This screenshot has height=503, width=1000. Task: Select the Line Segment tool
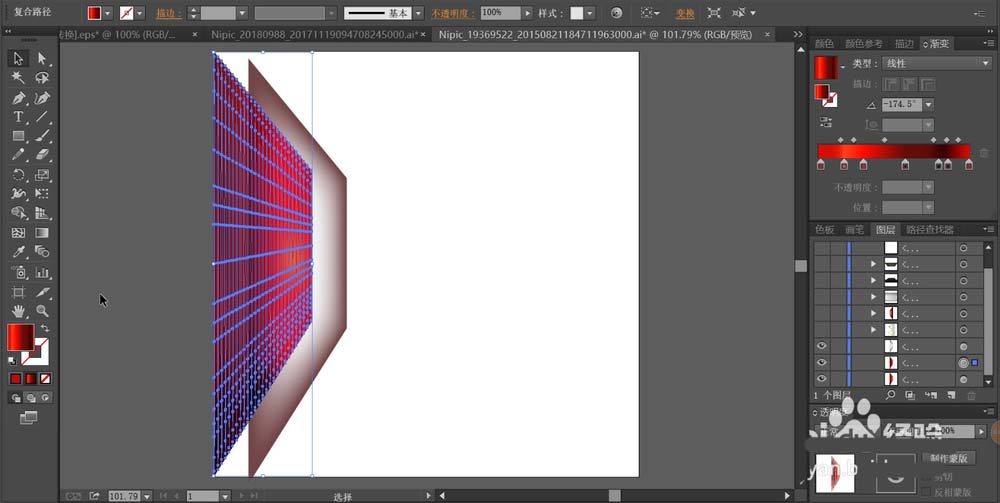42,117
